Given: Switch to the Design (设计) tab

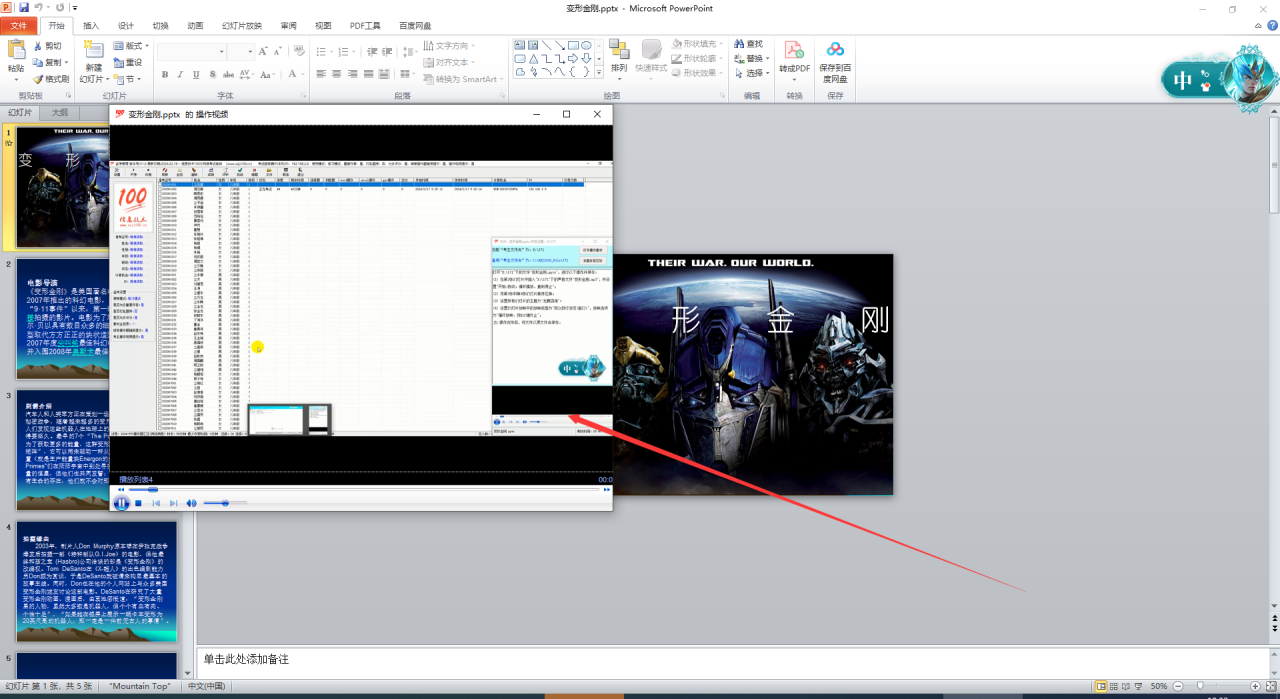Looking at the screenshot, I should point(126,25).
